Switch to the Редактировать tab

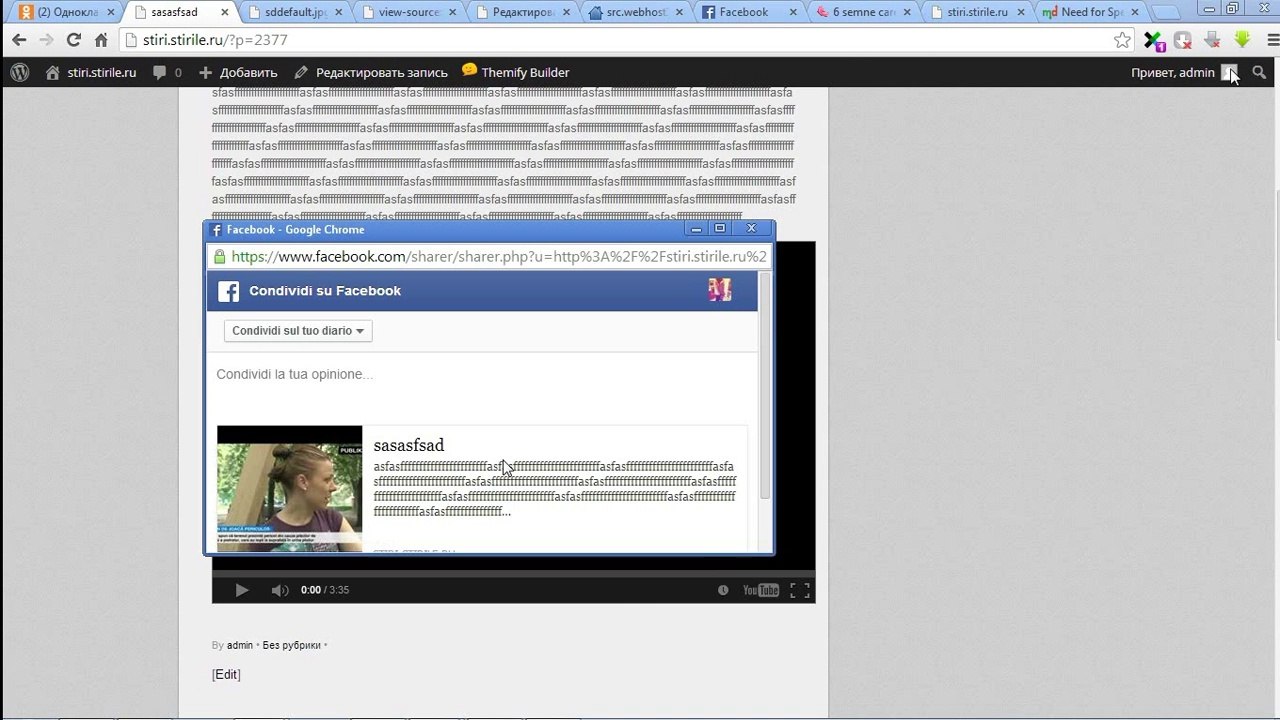524,12
